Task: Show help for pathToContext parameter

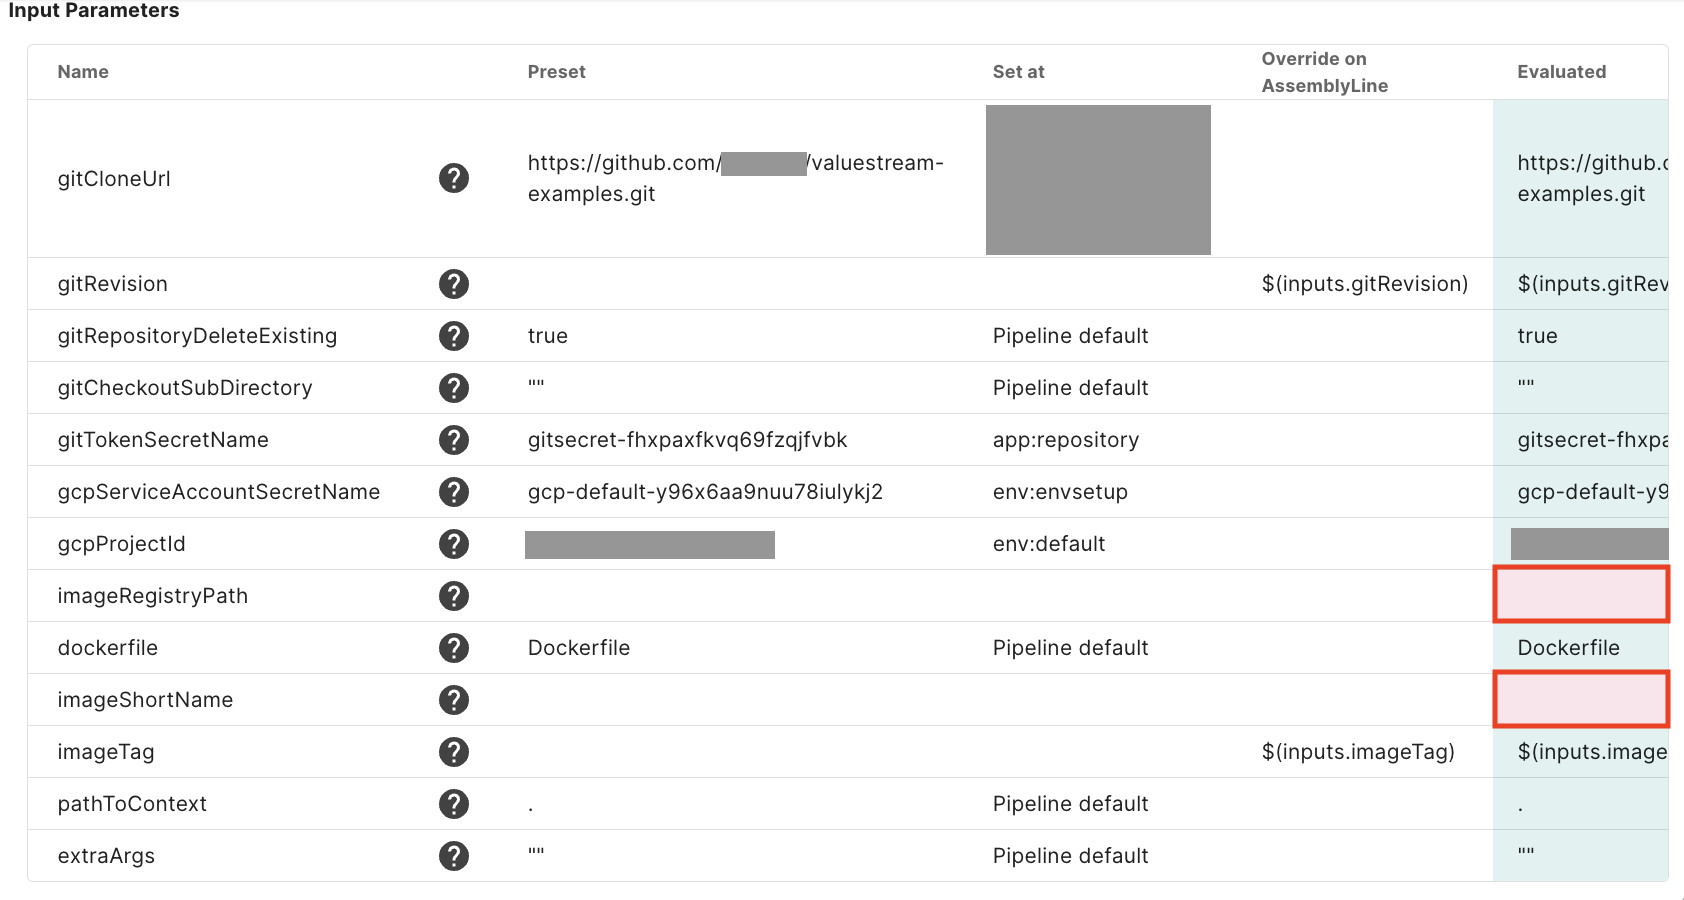Action: click(454, 804)
